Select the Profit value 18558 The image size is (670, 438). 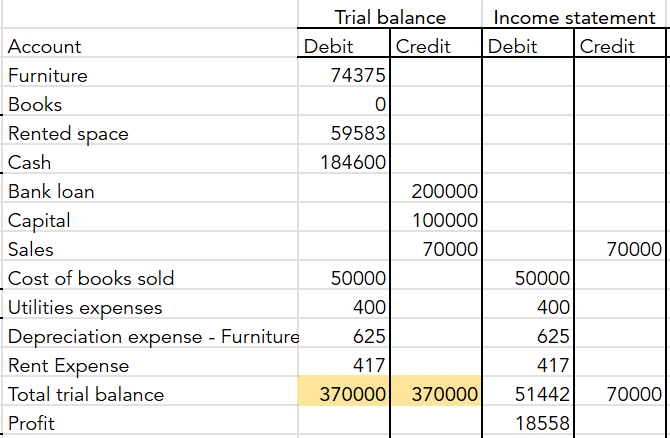click(x=528, y=420)
